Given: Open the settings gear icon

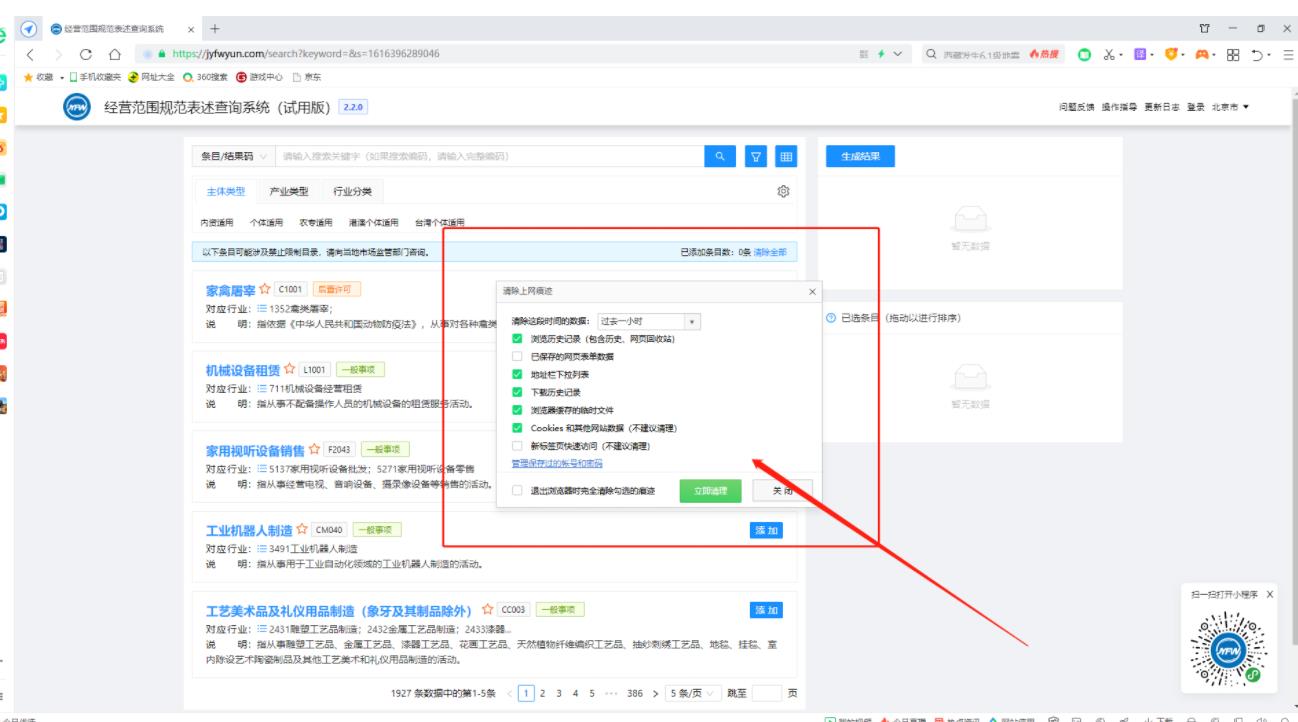Looking at the screenshot, I should point(784,191).
